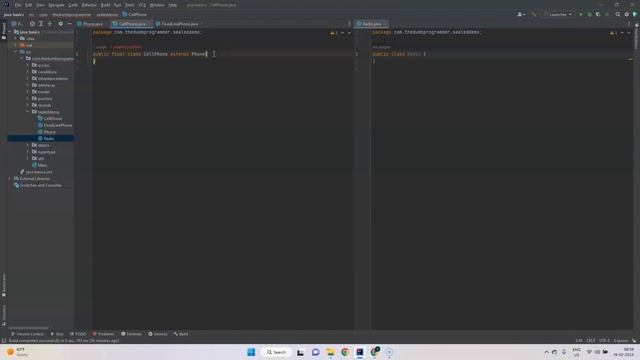Click the Debug bug icon in toolbar
This screenshot has height=360, width=640.
[x=589, y=14]
